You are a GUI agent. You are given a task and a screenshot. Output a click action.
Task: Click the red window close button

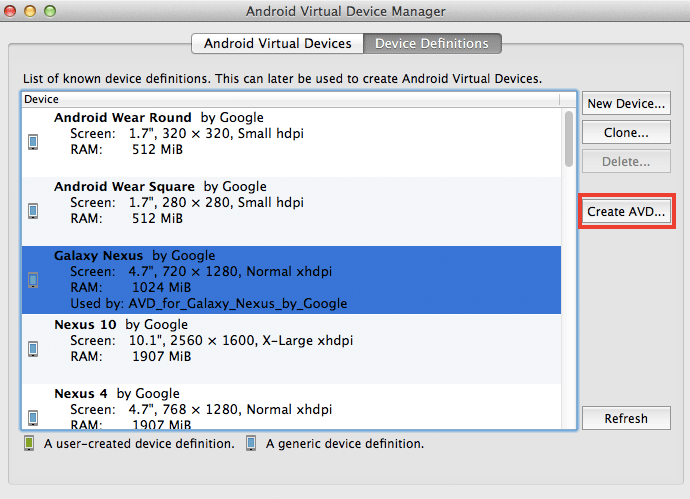(10, 11)
